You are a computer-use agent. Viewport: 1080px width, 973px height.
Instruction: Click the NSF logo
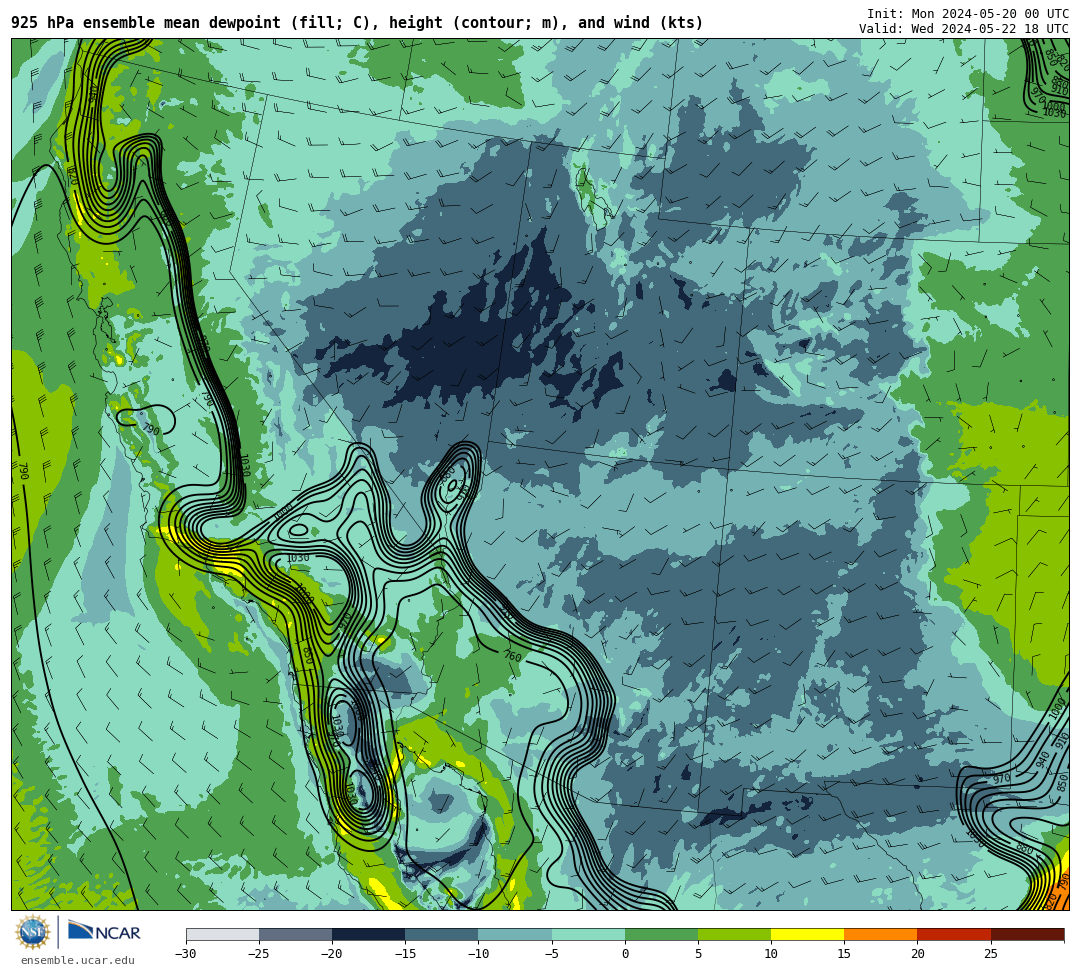[33, 932]
